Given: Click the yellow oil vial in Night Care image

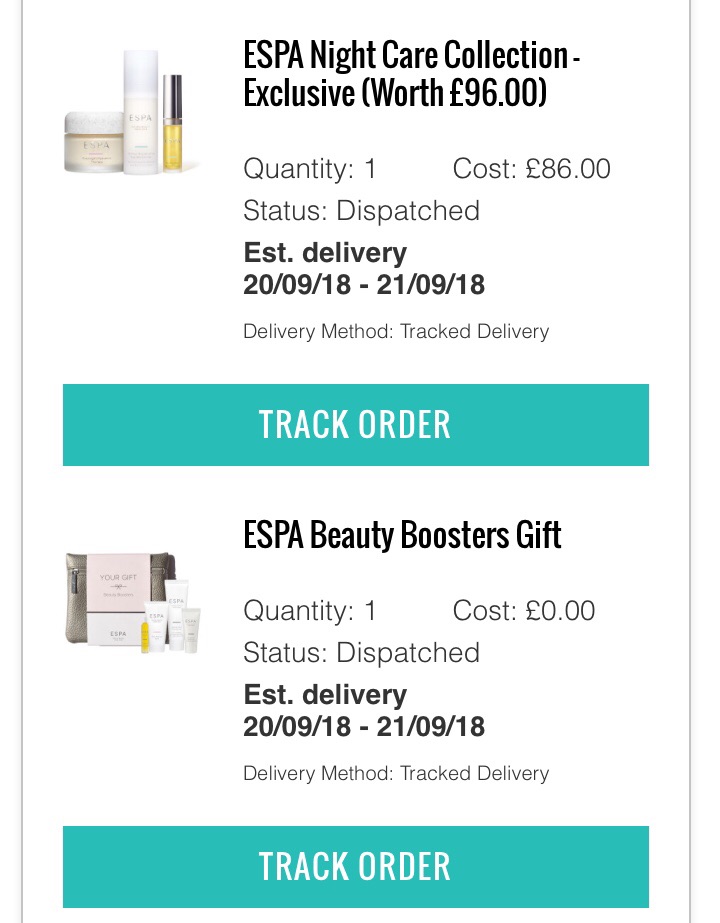Looking at the screenshot, I should point(172,122).
